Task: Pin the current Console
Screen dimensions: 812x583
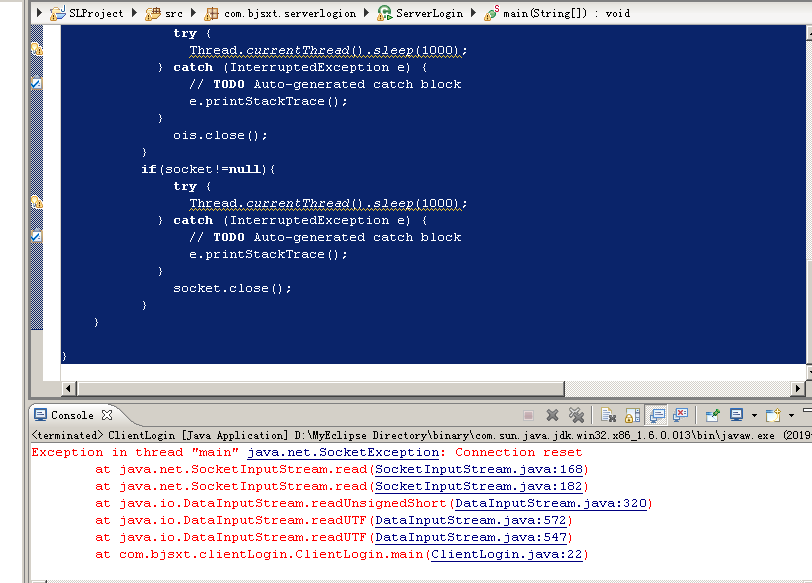Action: [x=713, y=415]
